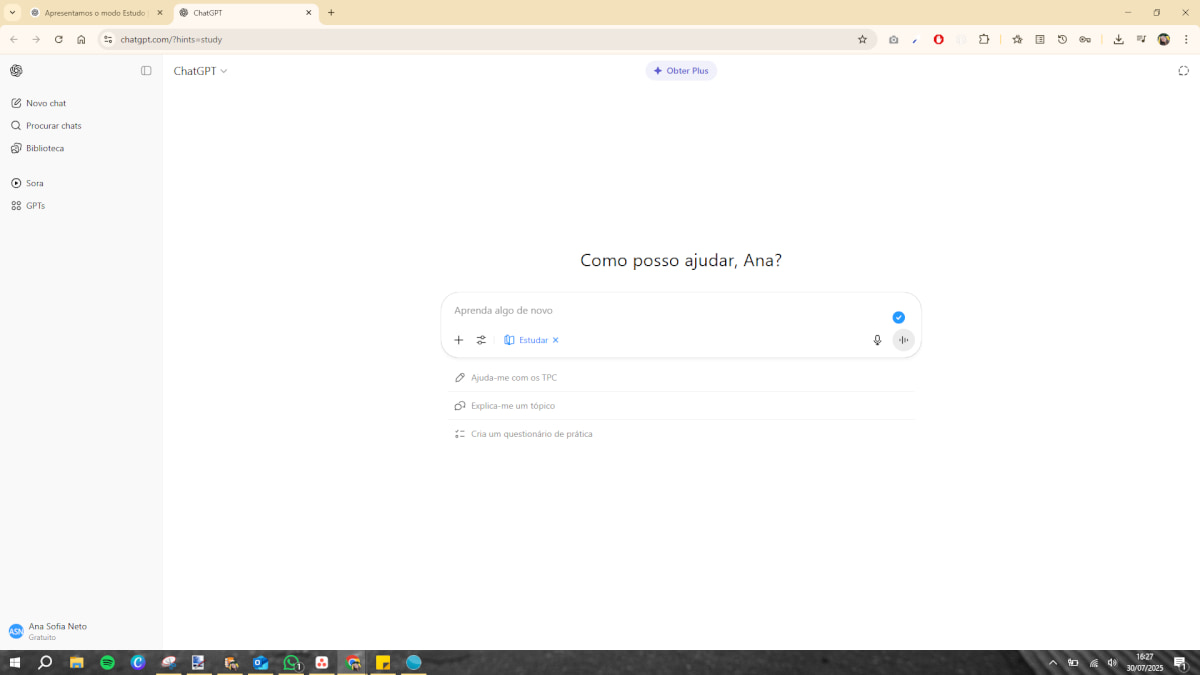Open Procurar chats in the sidebar

[x=53, y=126]
